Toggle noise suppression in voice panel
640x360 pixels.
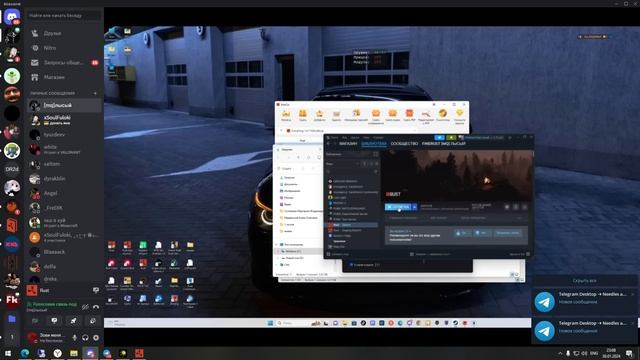[x=85, y=307]
